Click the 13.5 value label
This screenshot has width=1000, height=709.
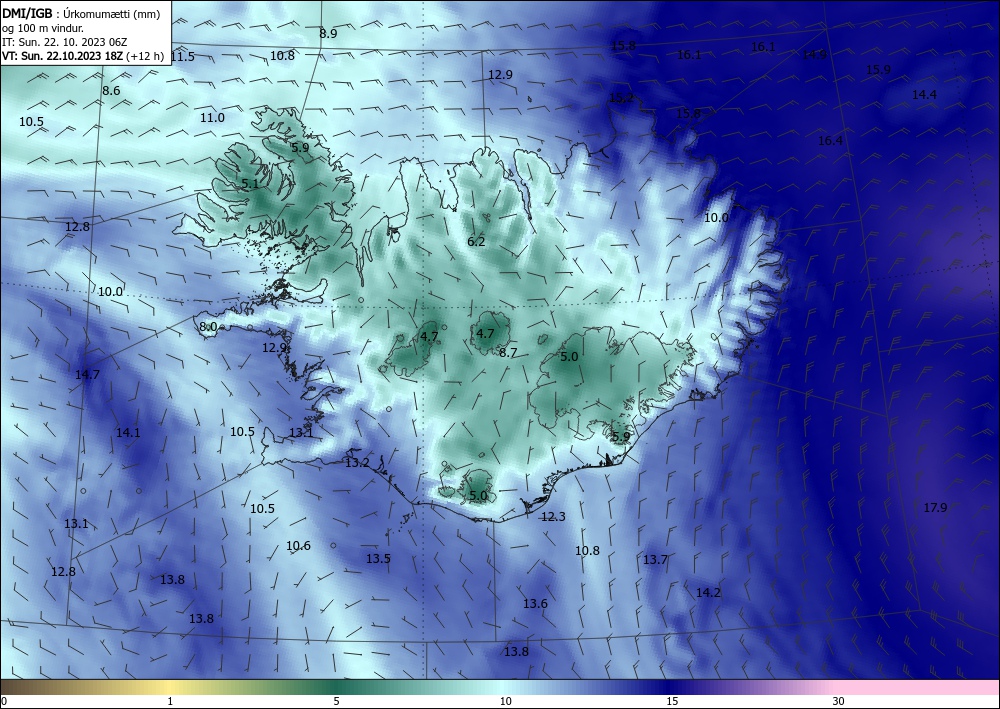378,559
